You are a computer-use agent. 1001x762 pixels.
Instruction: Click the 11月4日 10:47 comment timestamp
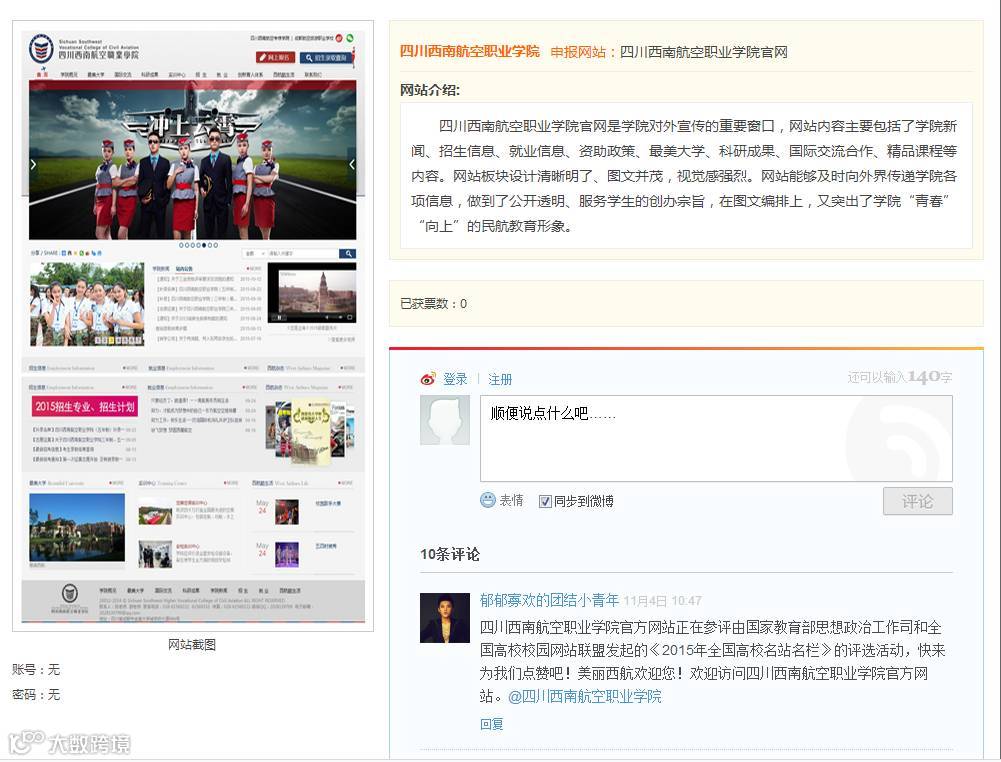(662, 601)
